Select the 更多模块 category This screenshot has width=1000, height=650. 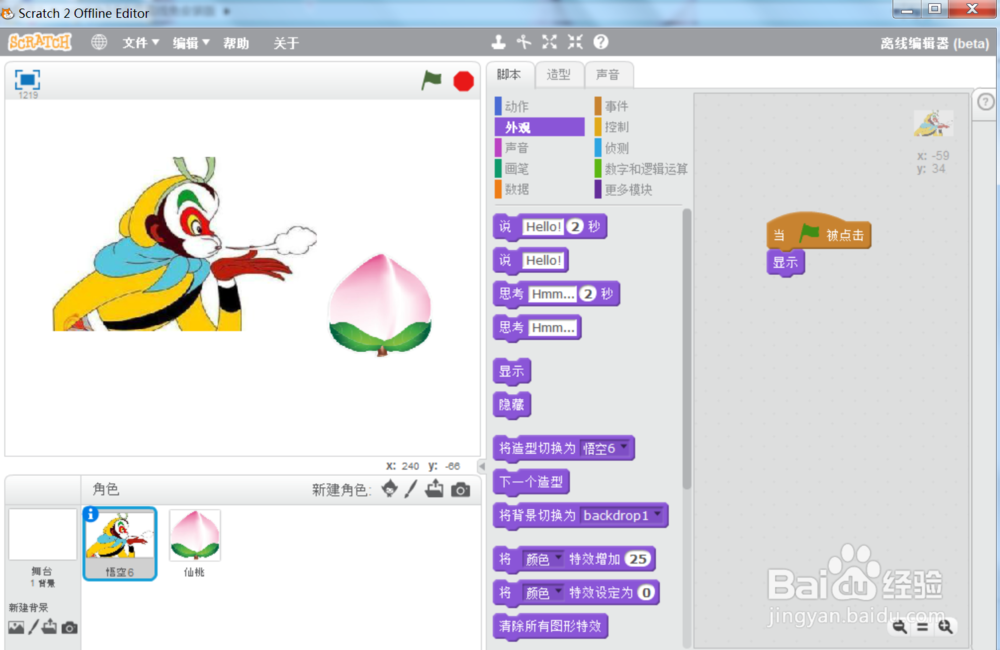641,189
